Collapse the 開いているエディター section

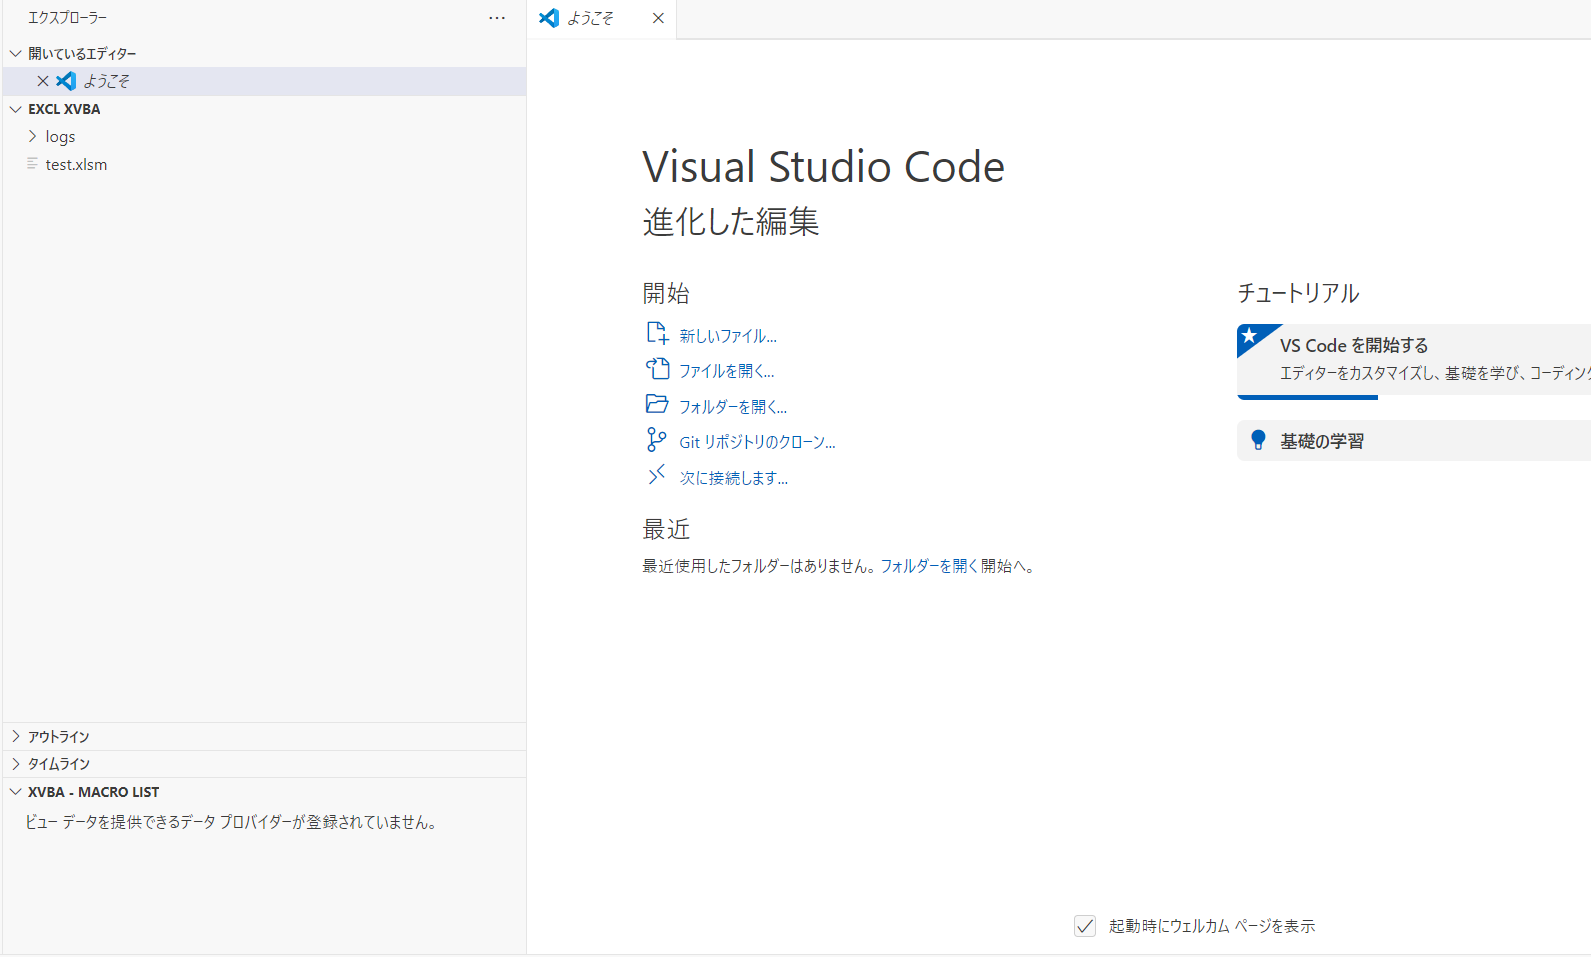point(16,53)
